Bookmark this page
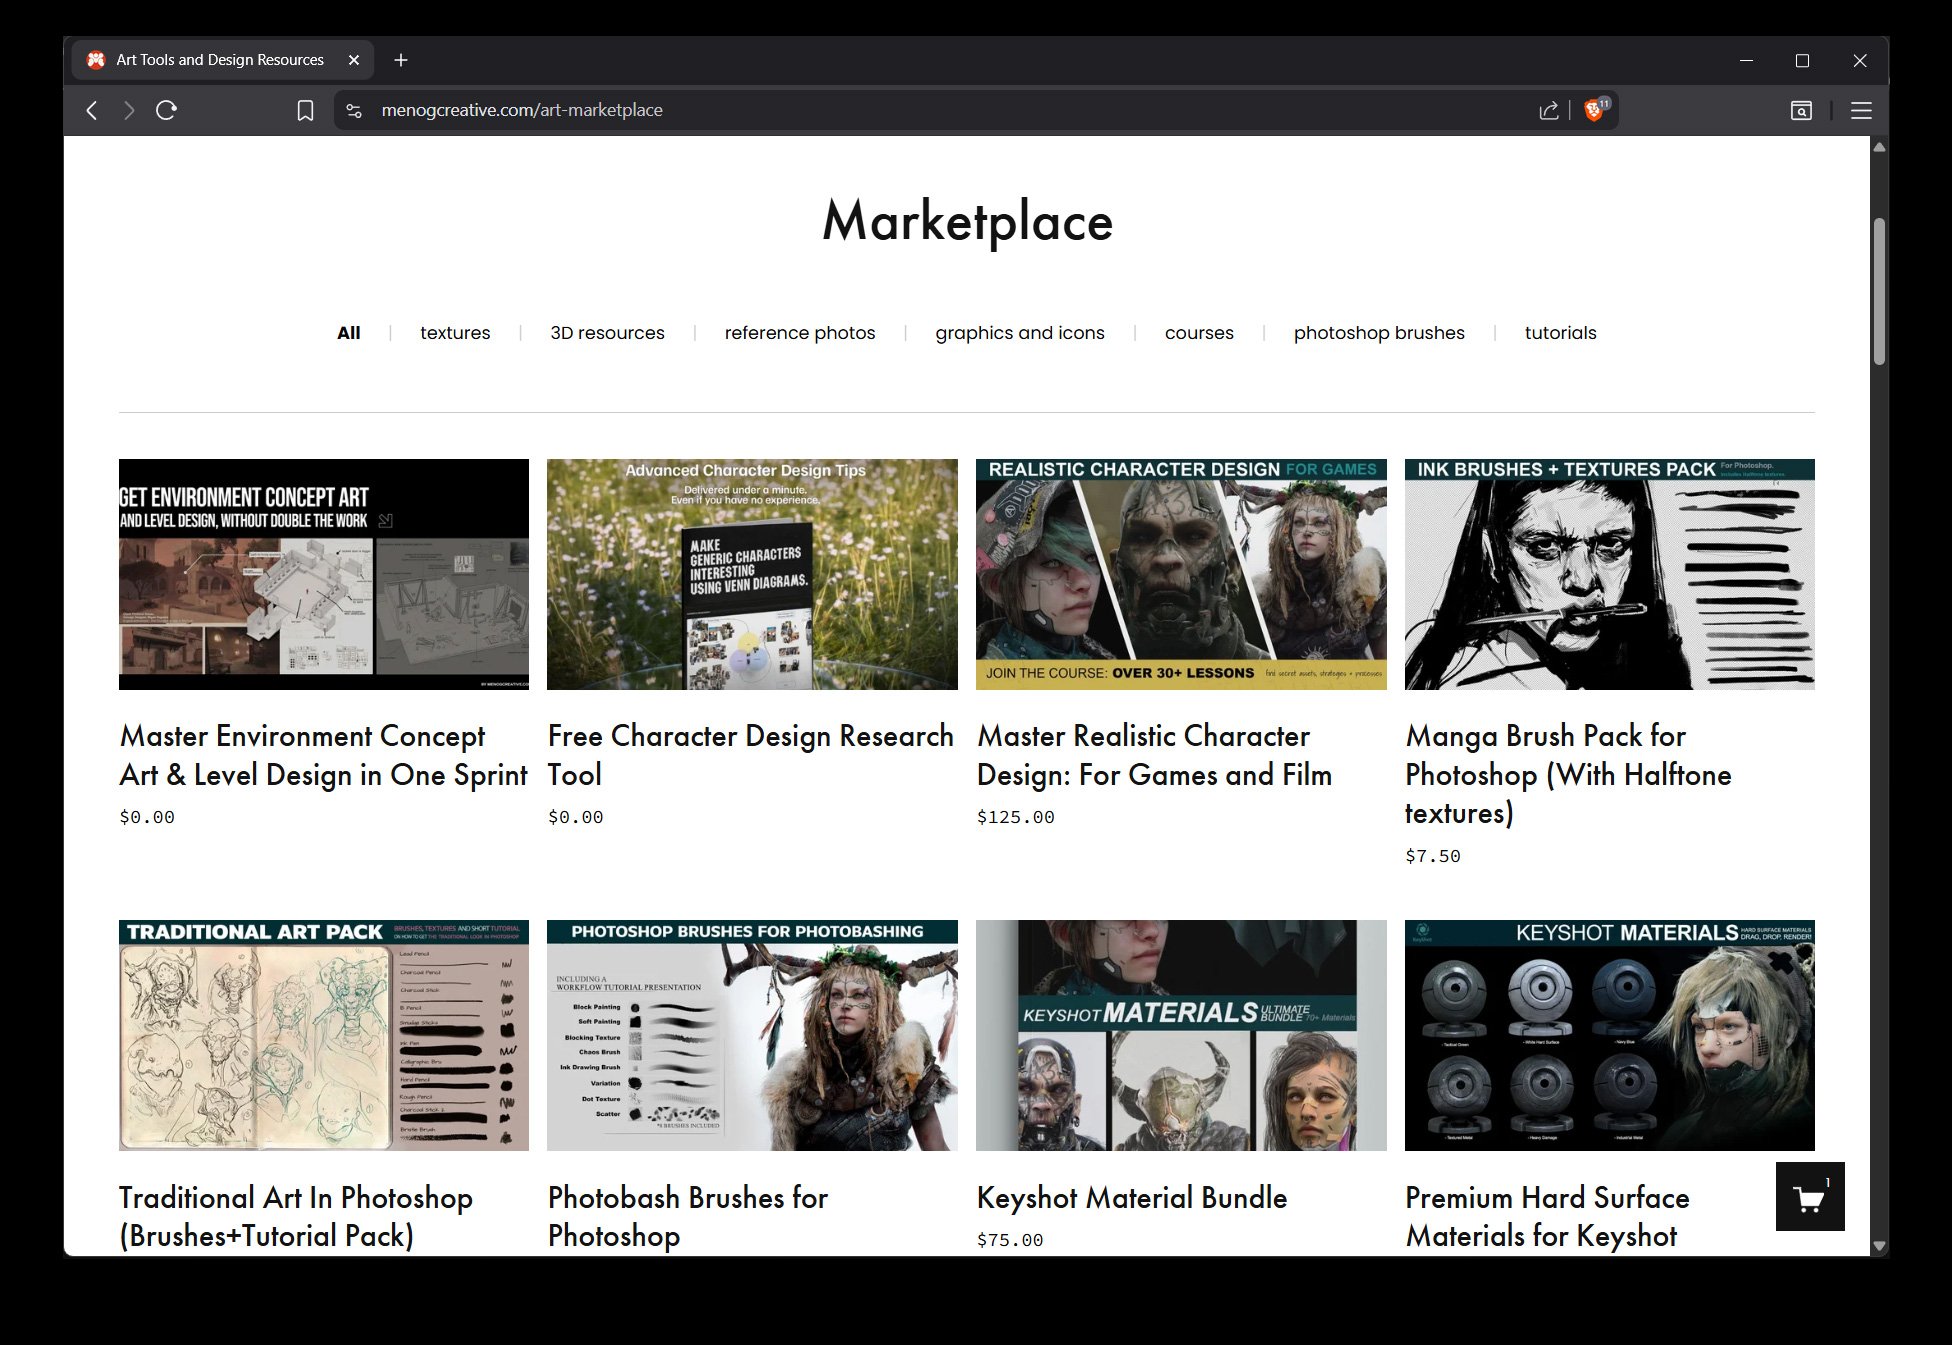 306,111
